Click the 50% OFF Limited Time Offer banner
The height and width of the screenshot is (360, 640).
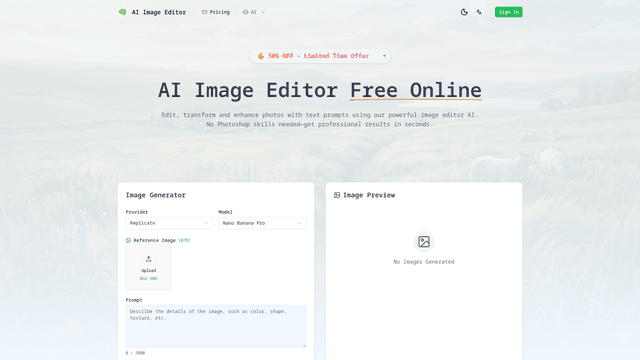(320, 56)
